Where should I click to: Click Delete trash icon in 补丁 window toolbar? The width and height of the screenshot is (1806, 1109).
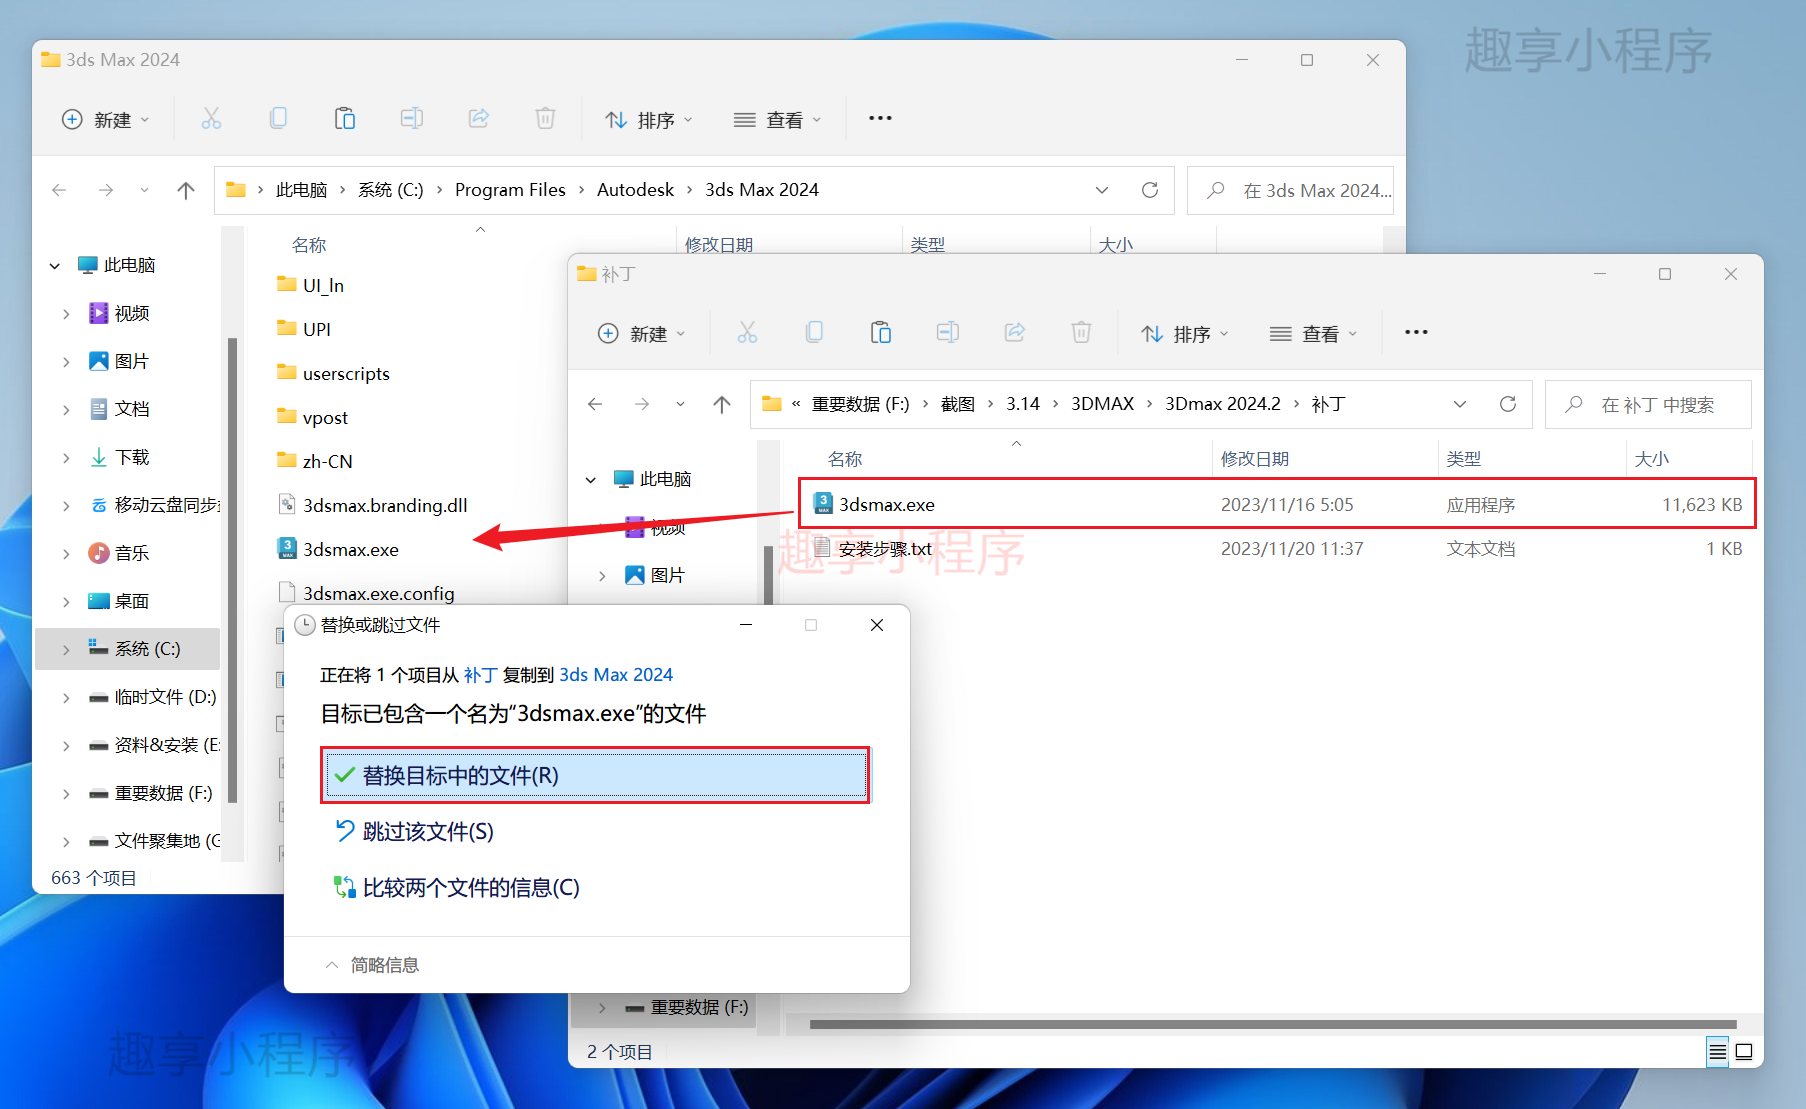click(x=1081, y=333)
